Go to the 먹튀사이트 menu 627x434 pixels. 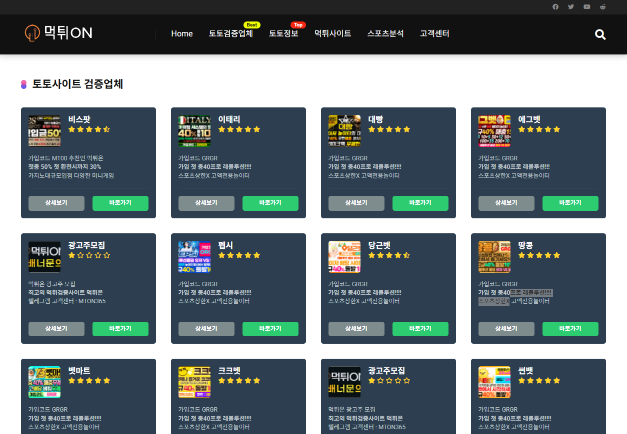(x=333, y=34)
